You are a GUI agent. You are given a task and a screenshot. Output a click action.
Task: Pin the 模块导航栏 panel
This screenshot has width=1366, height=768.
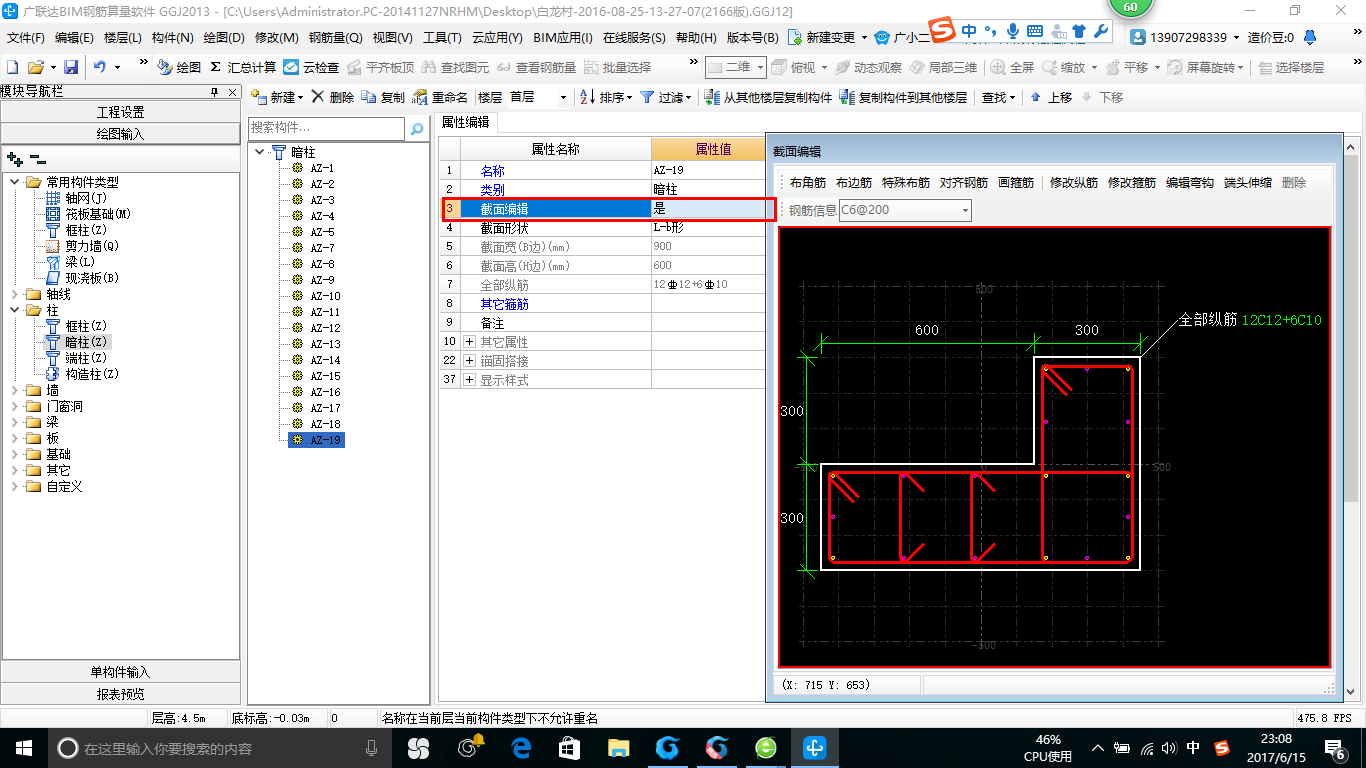214,92
